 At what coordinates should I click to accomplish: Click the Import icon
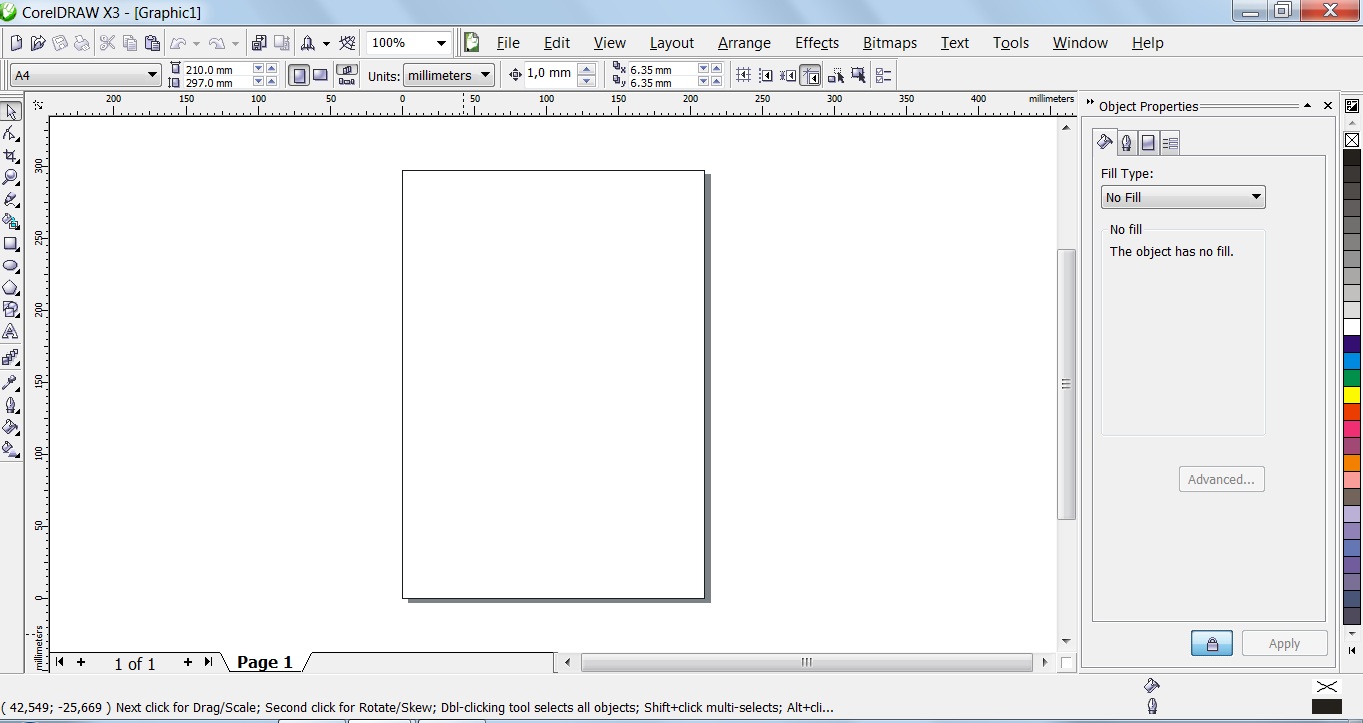260,43
